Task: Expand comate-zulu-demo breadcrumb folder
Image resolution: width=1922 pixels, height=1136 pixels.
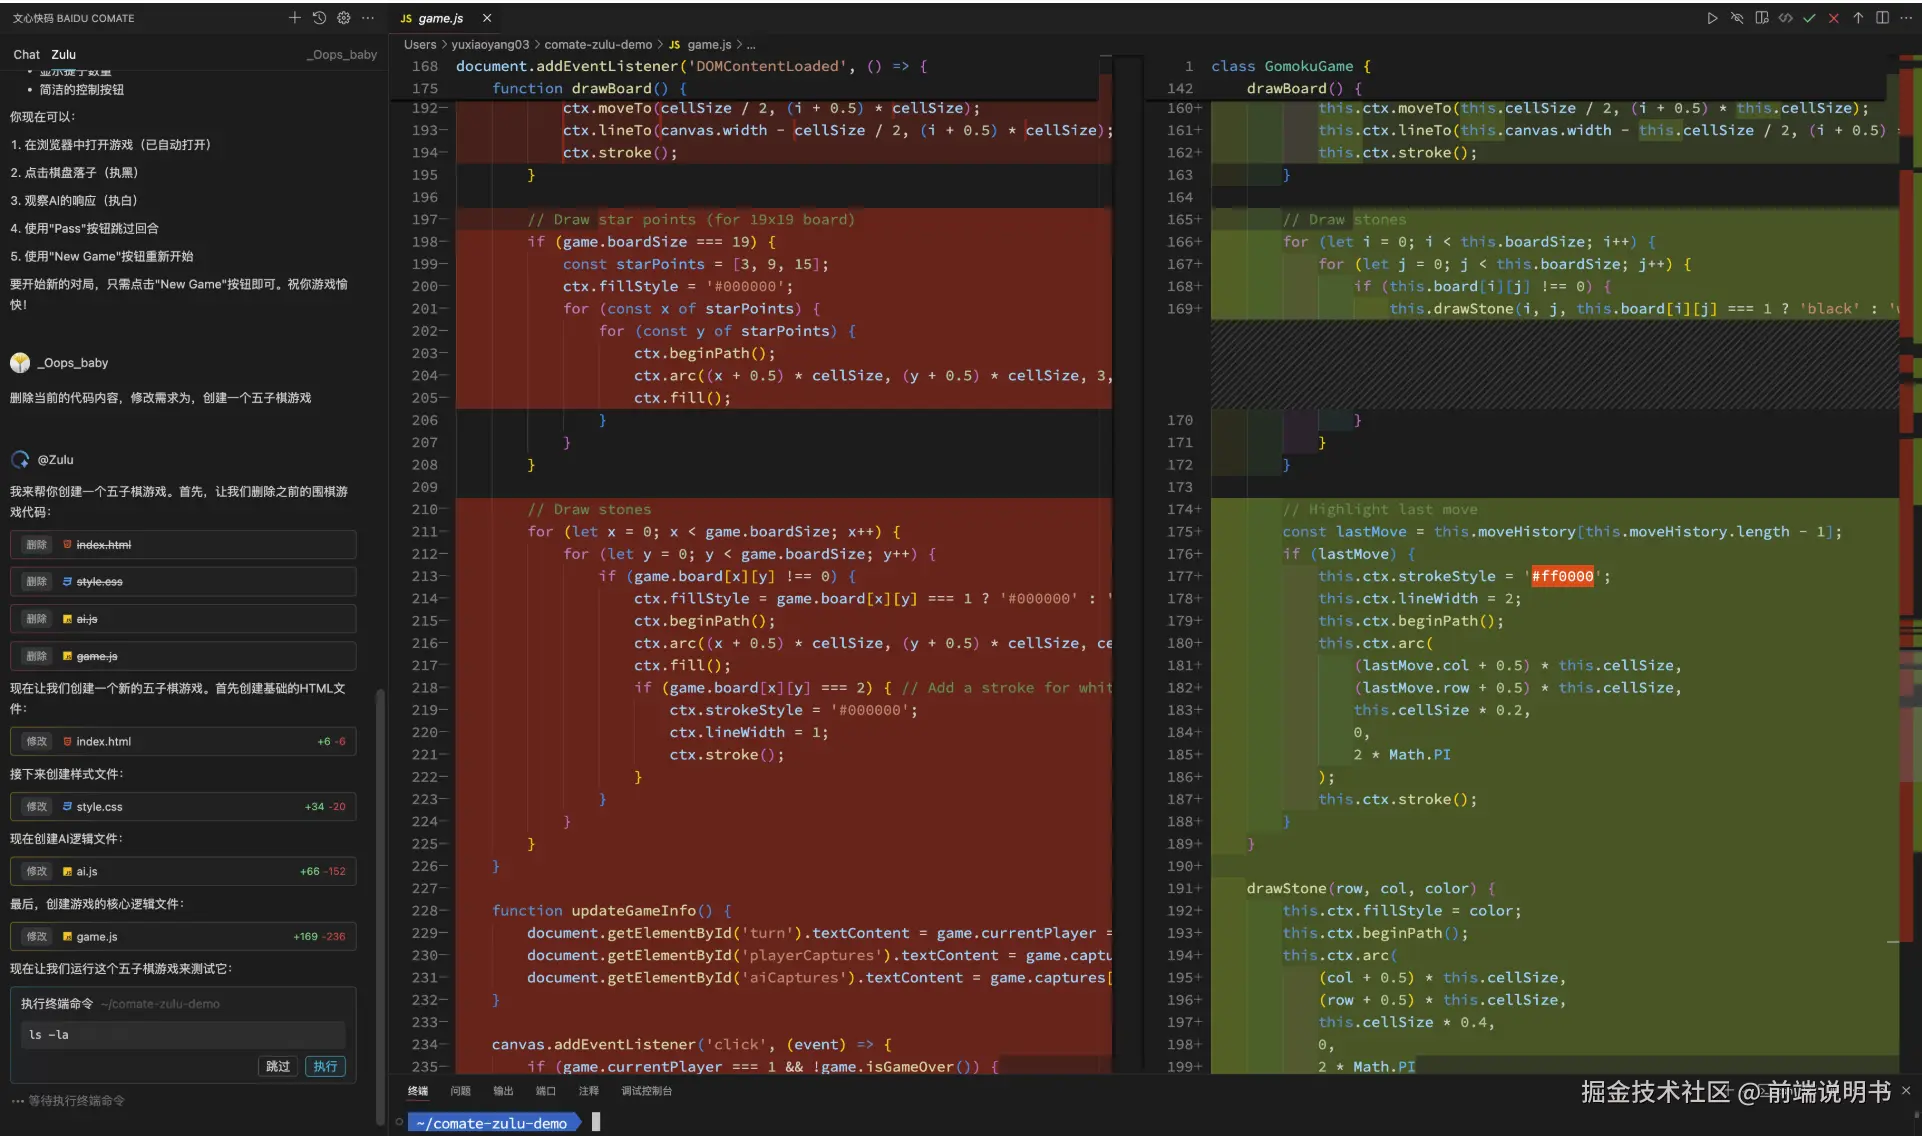Action: coord(597,45)
